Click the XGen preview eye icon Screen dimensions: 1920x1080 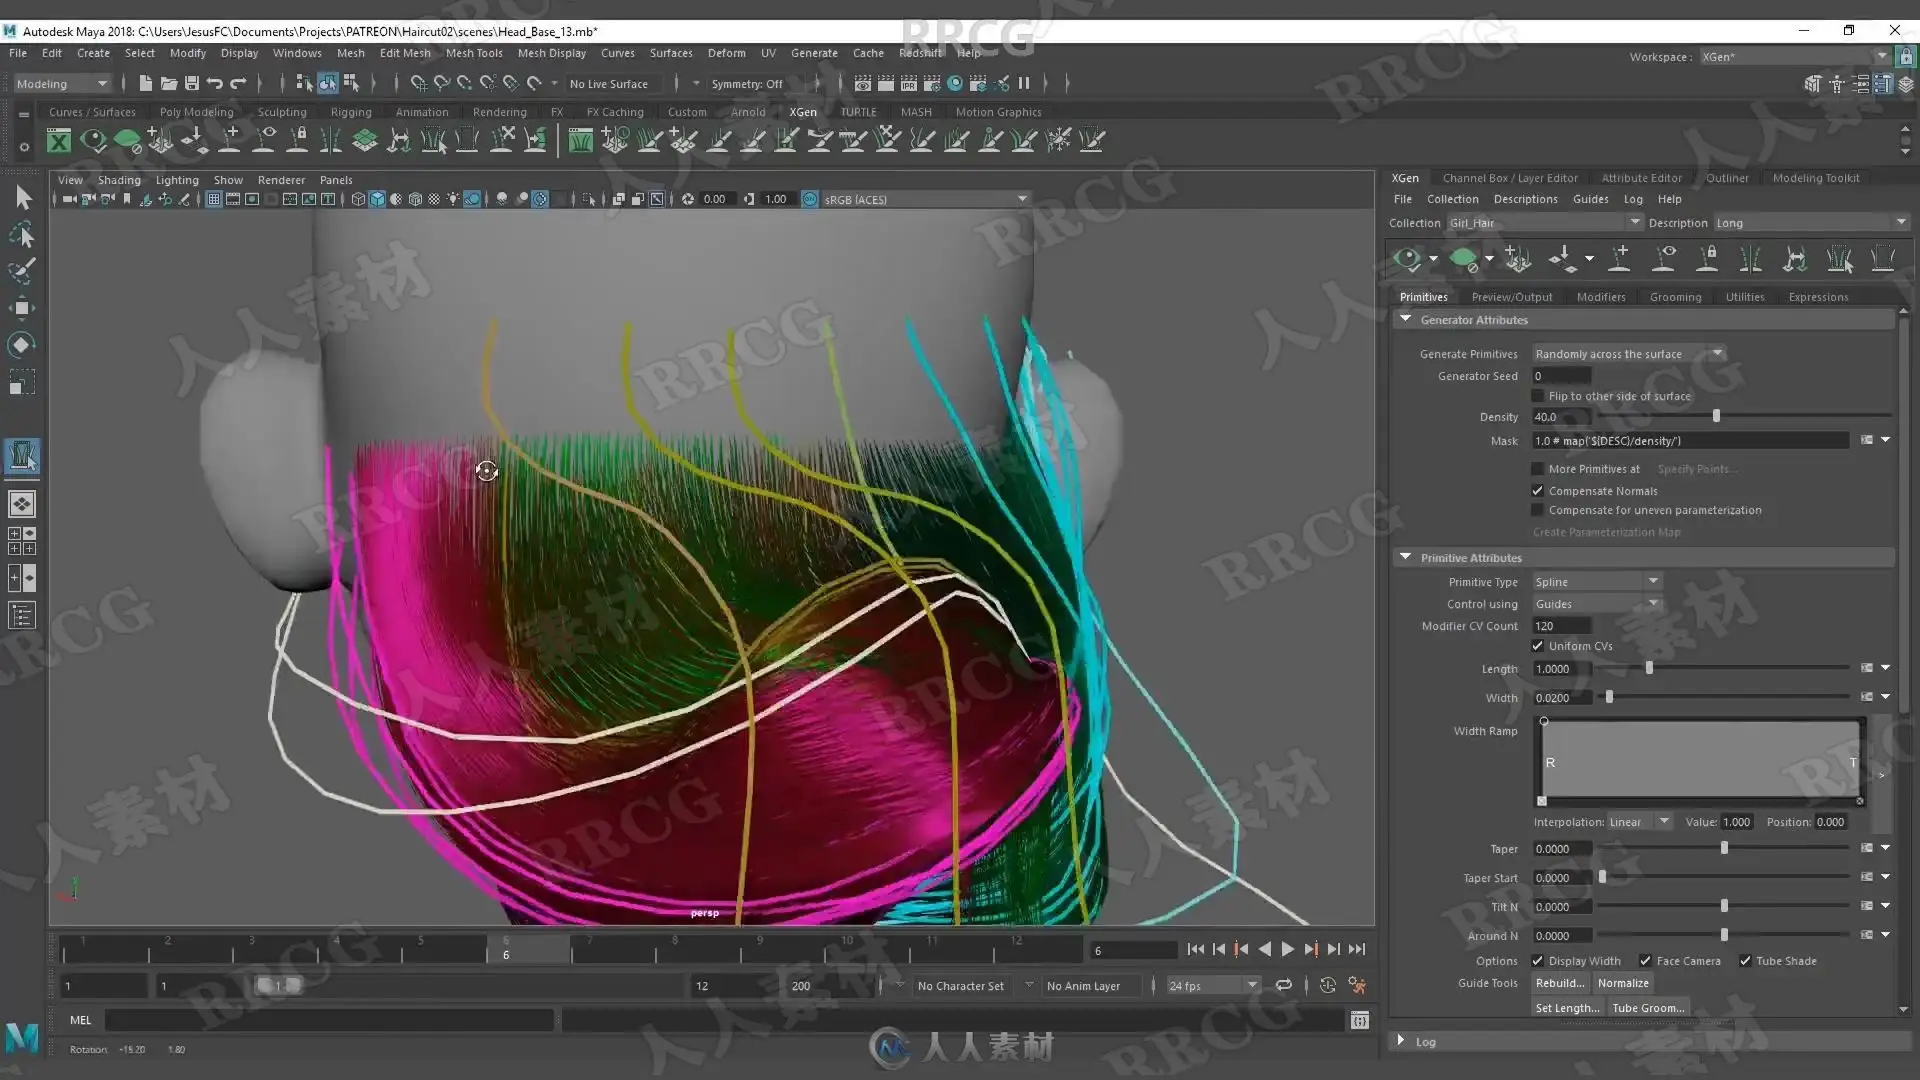(x=1406, y=260)
